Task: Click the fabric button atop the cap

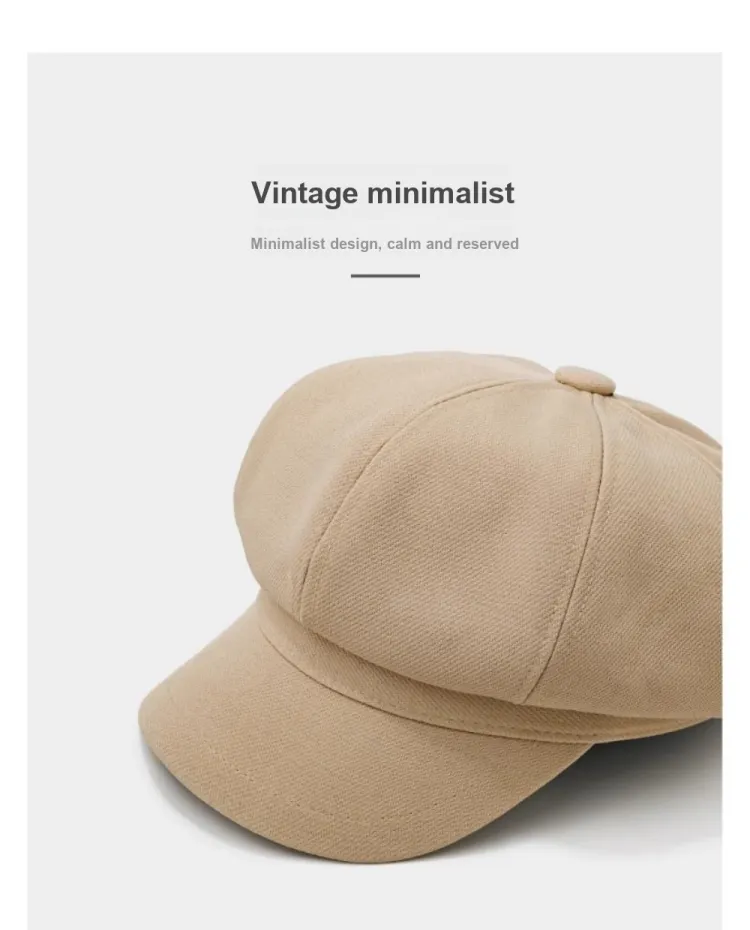Action: [585, 381]
